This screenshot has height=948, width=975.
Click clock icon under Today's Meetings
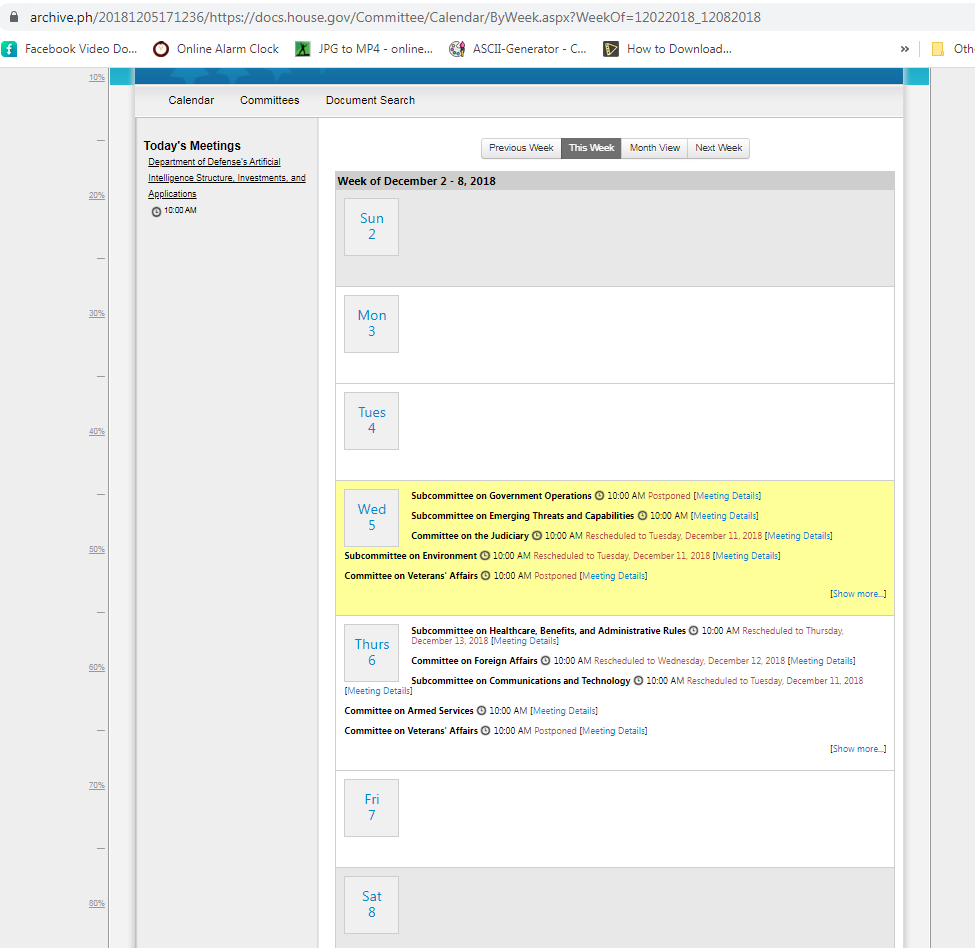pyautogui.click(x=157, y=211)
